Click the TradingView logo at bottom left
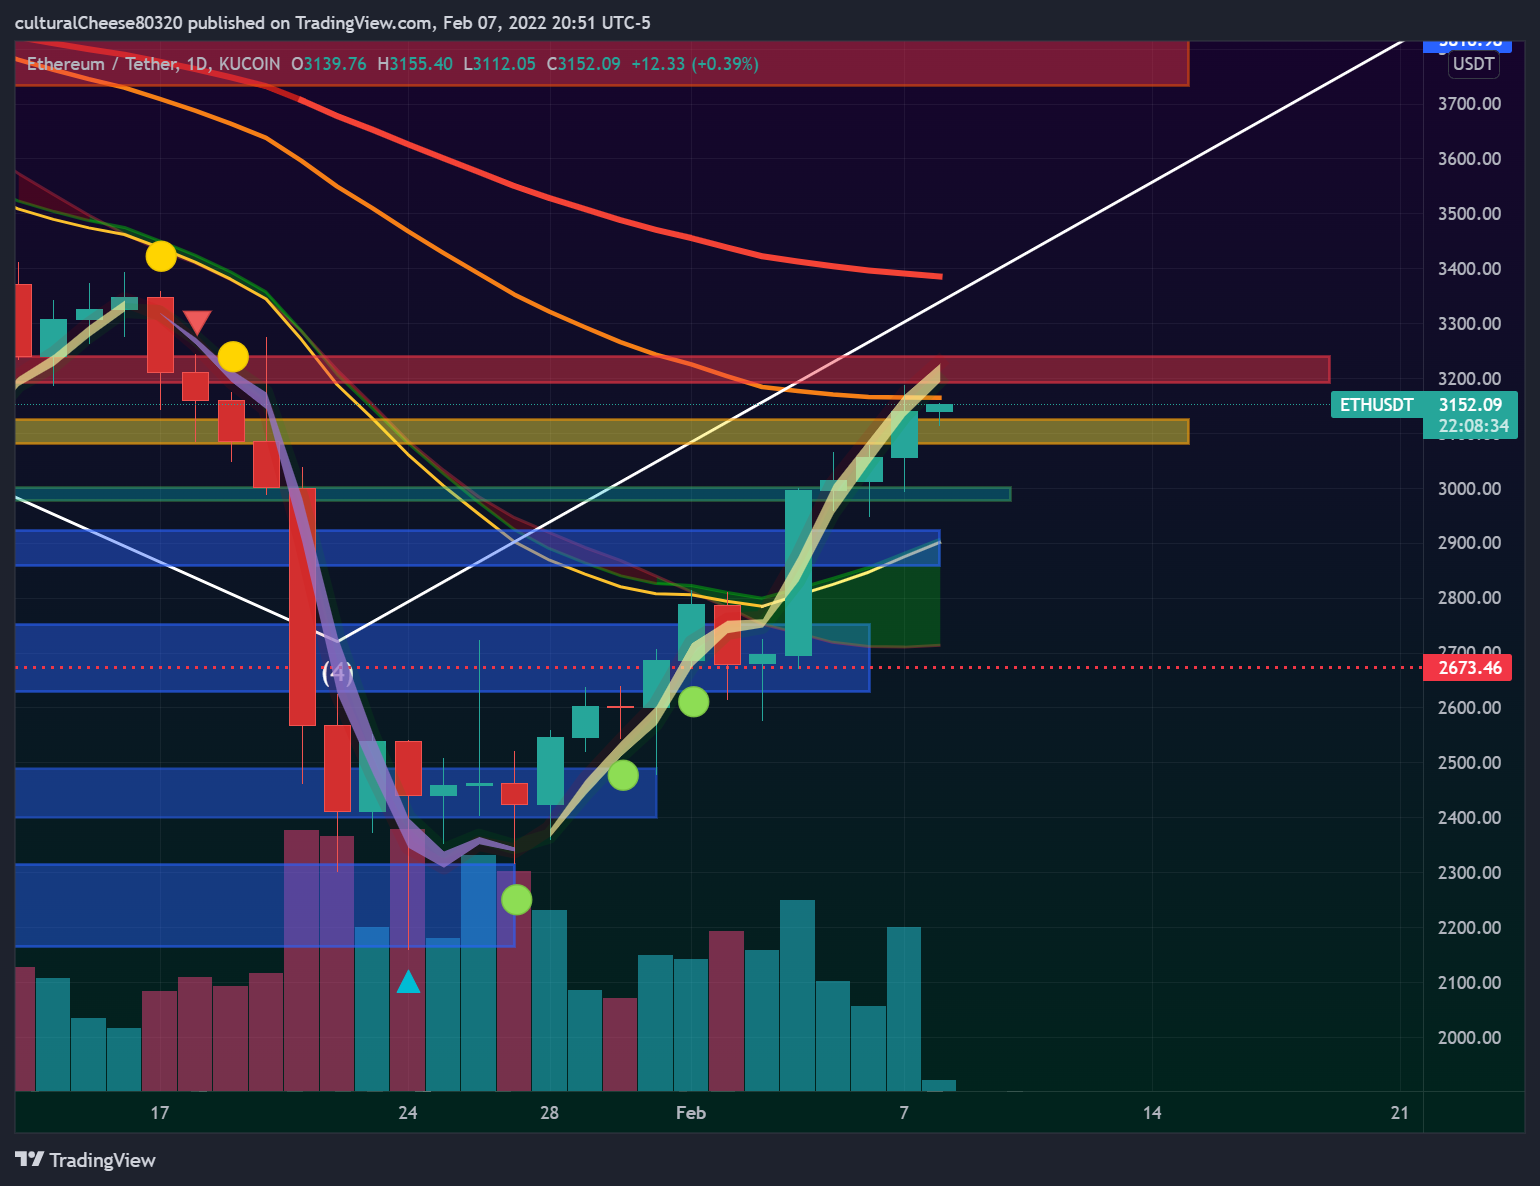Viewport: 1540px width, 1186px height. click(x=86, y=1160)
